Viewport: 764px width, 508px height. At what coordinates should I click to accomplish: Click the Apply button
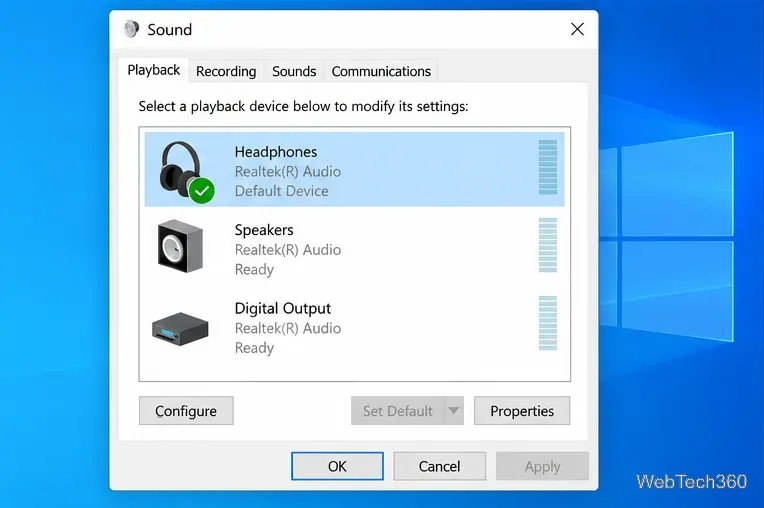[x=542, y=466]
